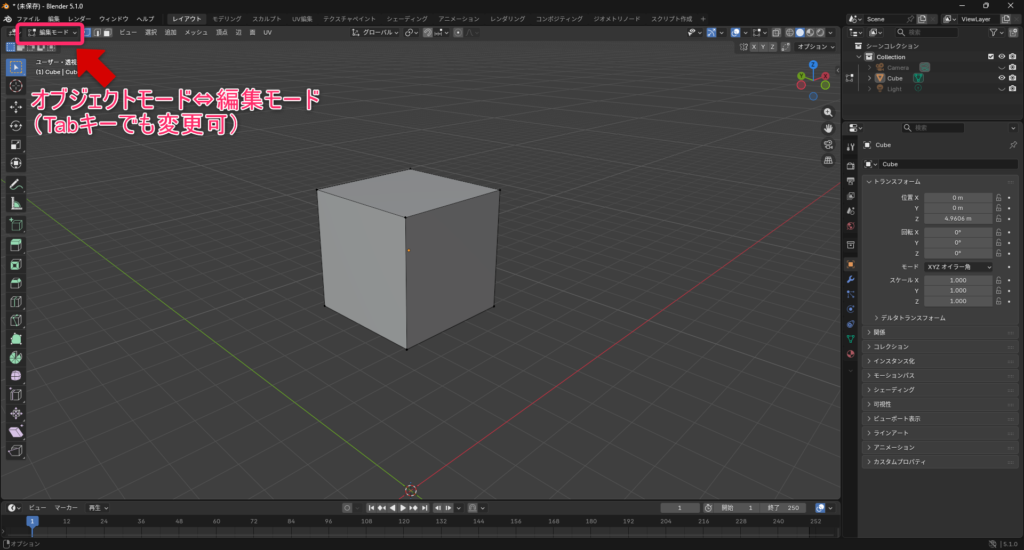Screen dimensions: 1024x550
Task: Open the Mesh menu in viewport header
Action: 195,33
